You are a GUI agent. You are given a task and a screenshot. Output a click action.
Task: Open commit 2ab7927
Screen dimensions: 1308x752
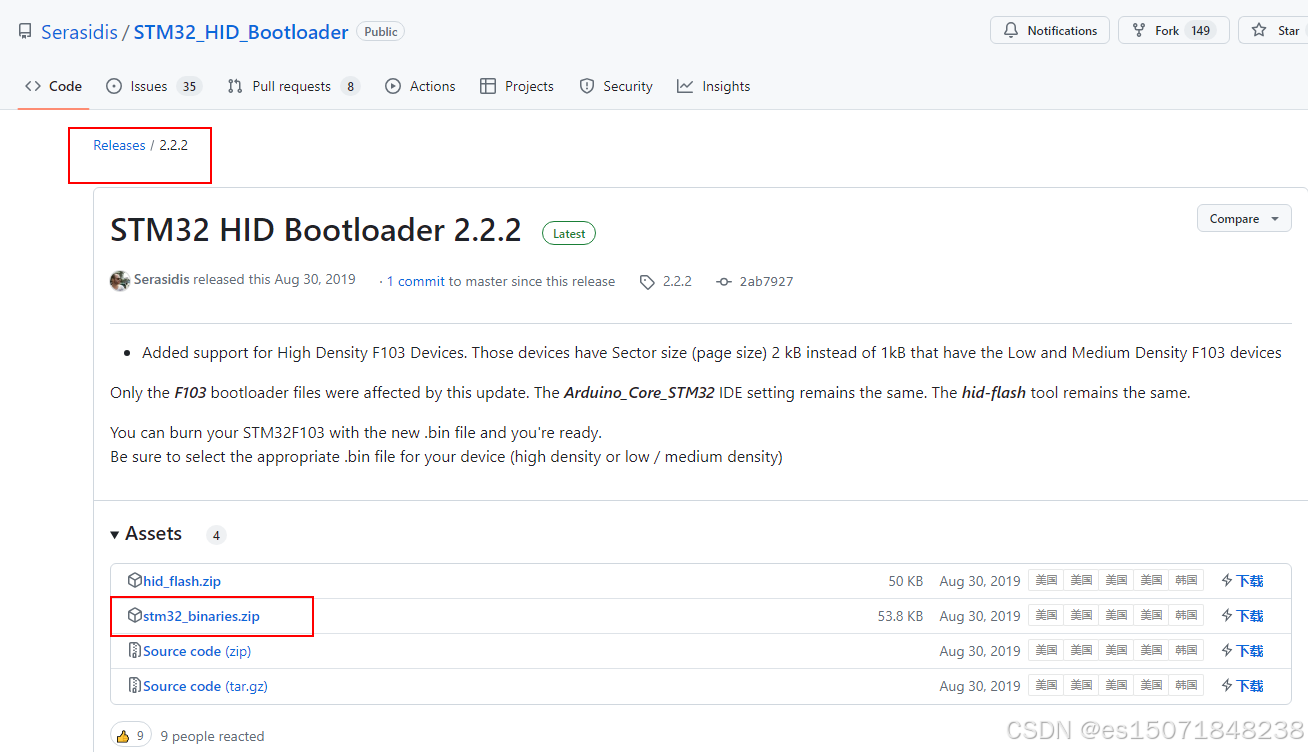[x=755, y=281]
